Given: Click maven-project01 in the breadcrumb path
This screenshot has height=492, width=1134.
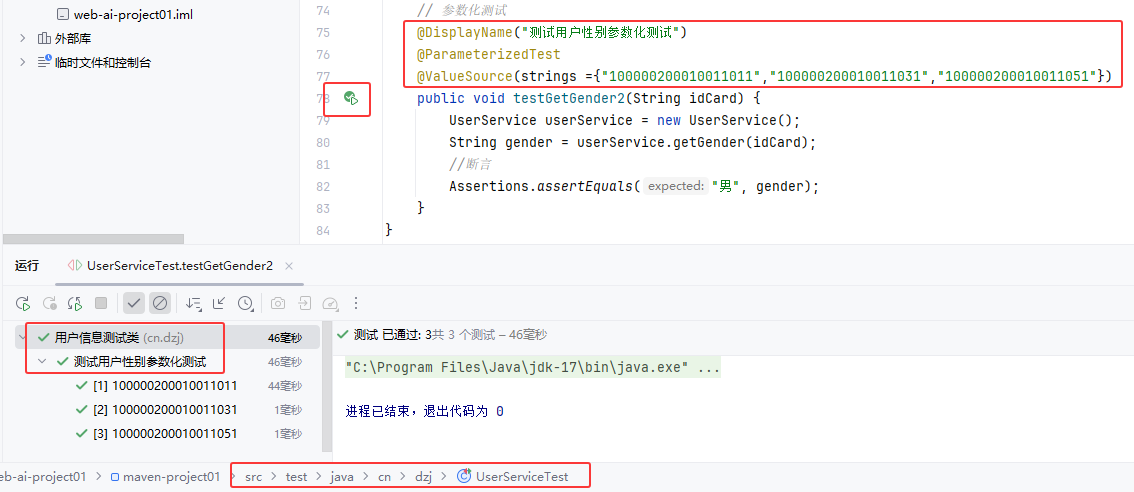Looking at the screenshot, I should (x=170, y=477).
